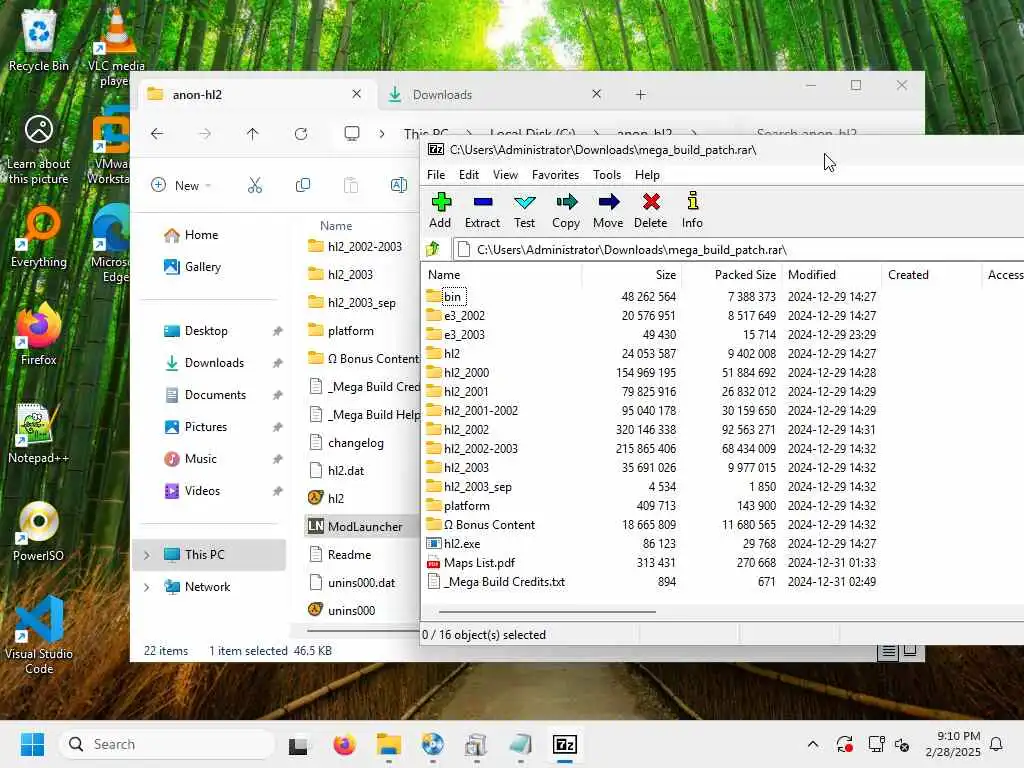Viewport: 1024px width, 768px height.
Task: Extract the archive with the Extract icon
Action: click(x=483, y=210)
